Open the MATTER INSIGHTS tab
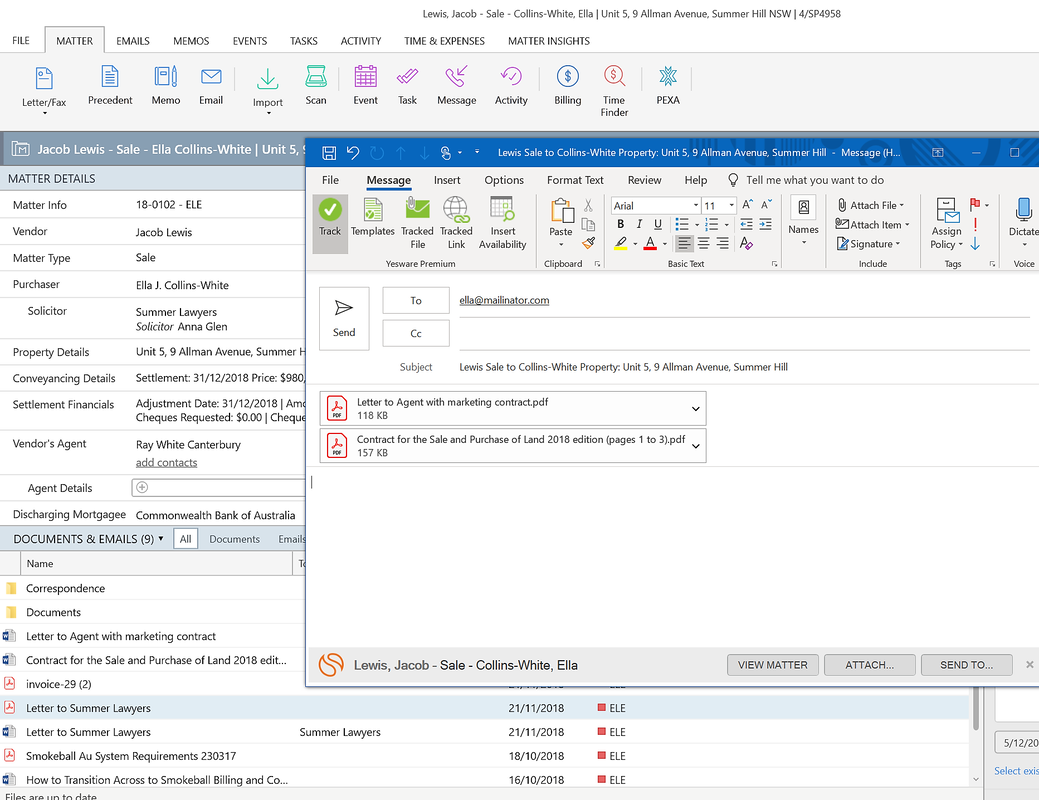Viewport: 1039px width, 800px height. [549, 41]
